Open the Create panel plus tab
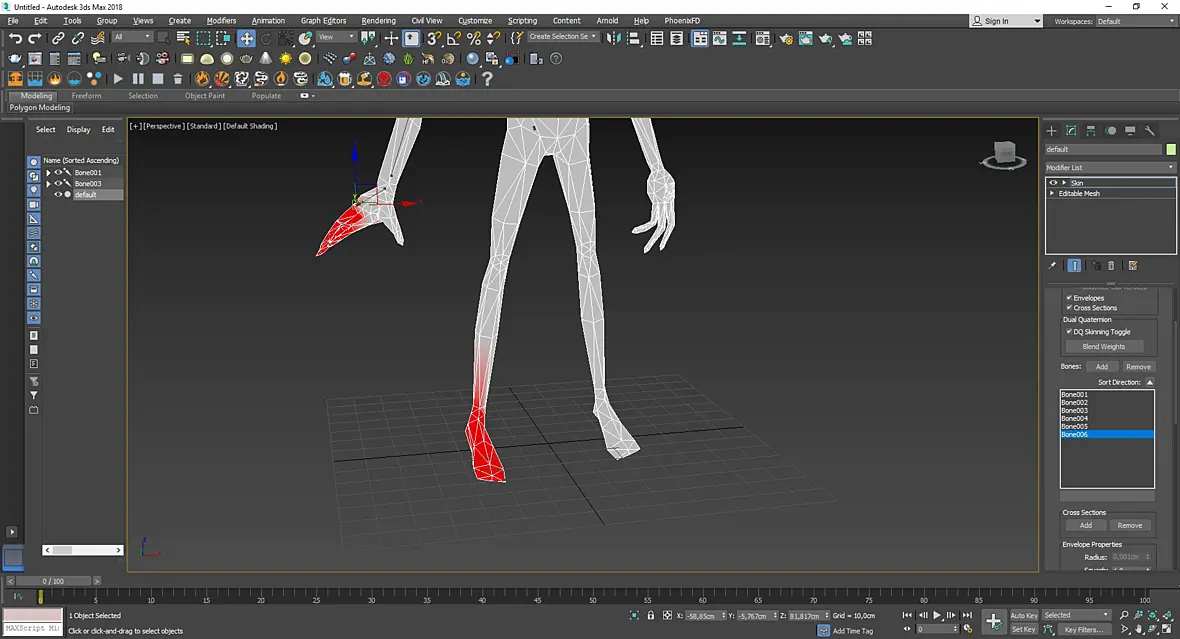 click(x=1051, y=130)
